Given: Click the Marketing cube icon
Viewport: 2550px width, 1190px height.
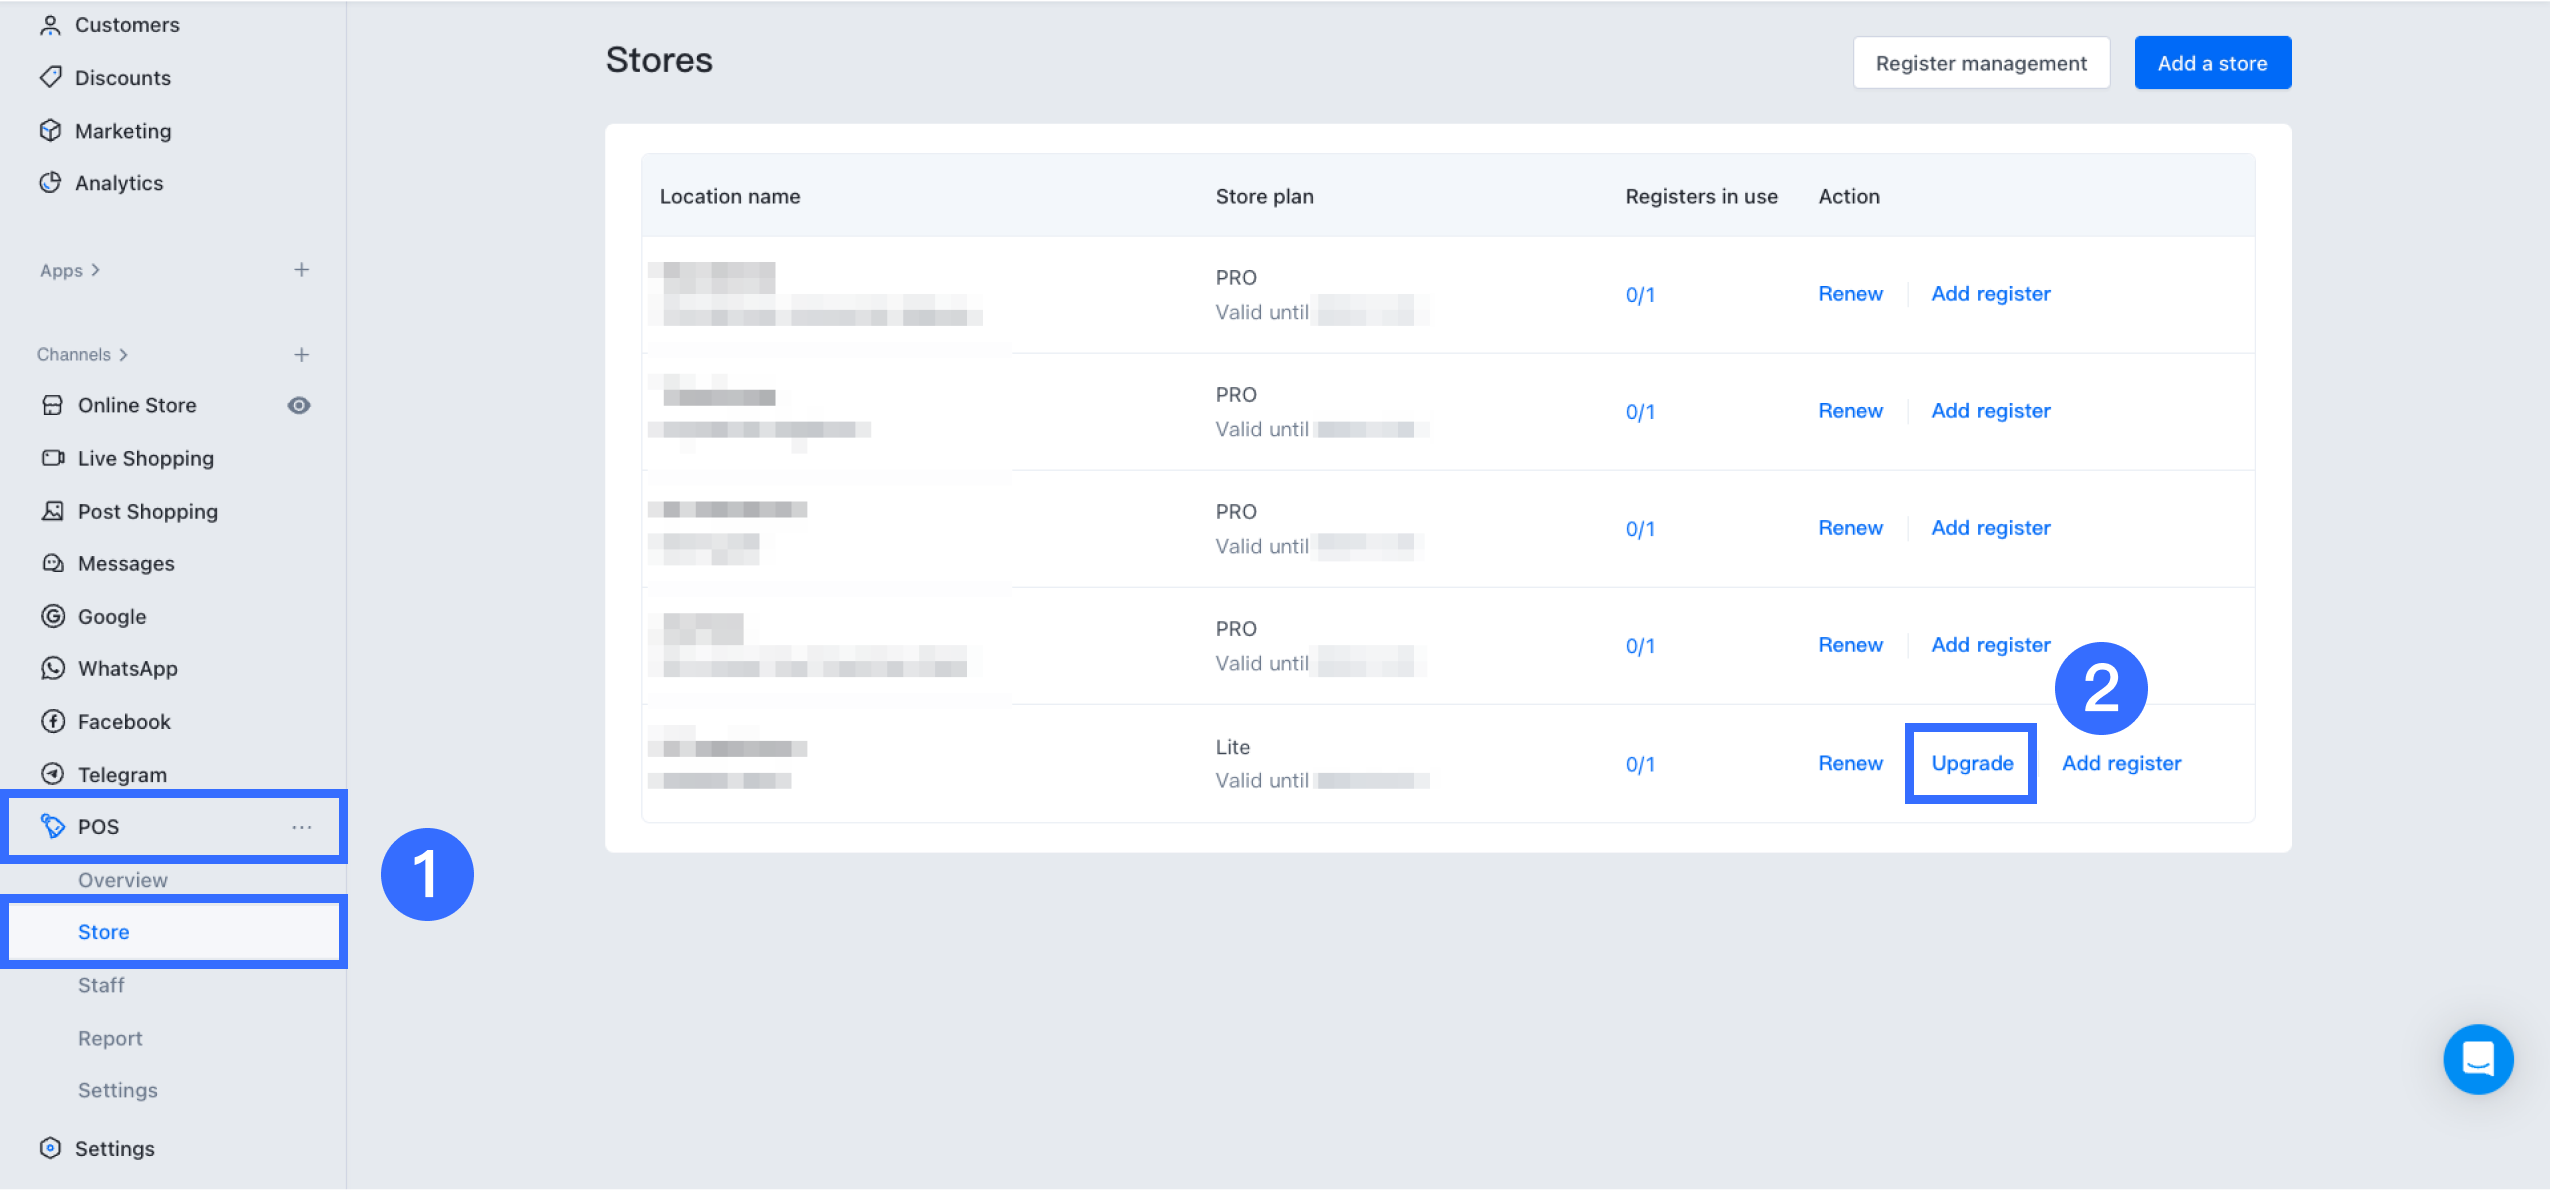Looking at the screenshot, I should point(50,130).
